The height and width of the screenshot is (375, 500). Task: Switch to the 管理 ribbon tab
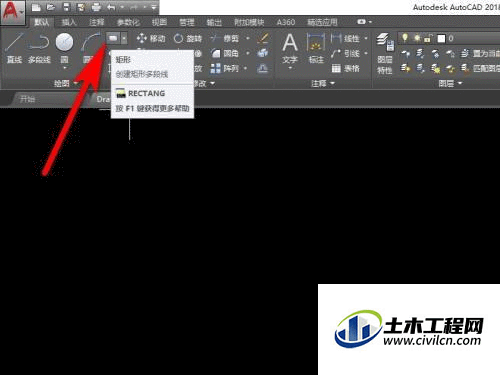coord(187,22)
